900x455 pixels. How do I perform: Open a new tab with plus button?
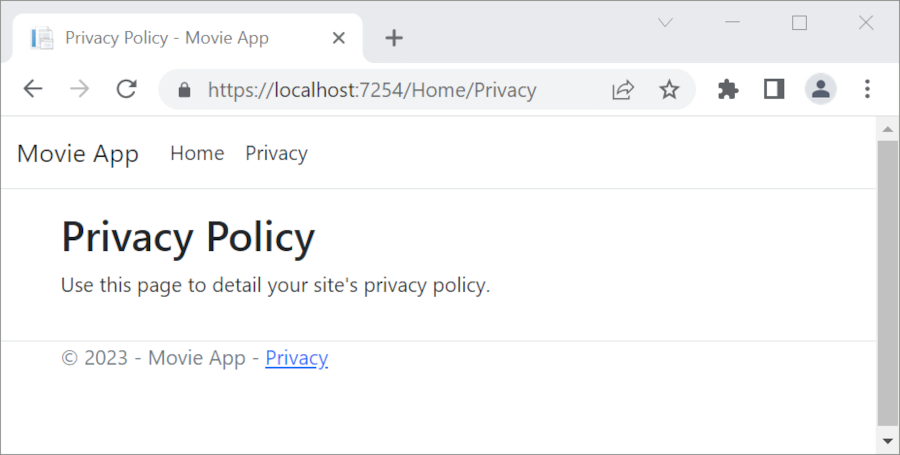pyautogui.click(x=394, y=38)
